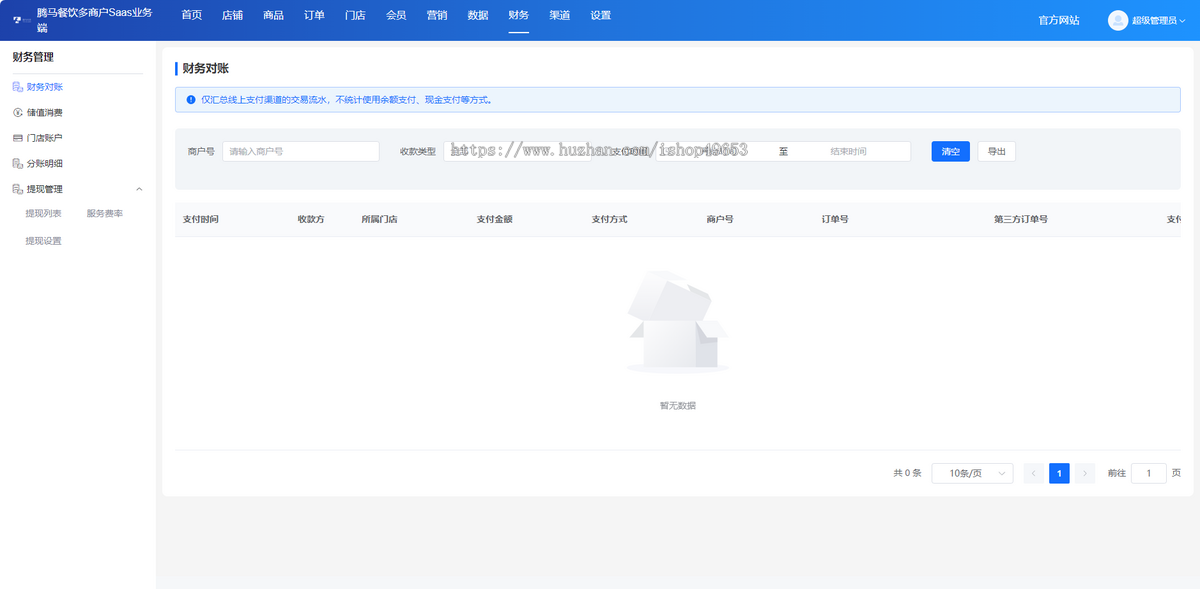Open the 渠道 top menu
Viewport: 1200px width, 589px height.
(x=560, y=15)
